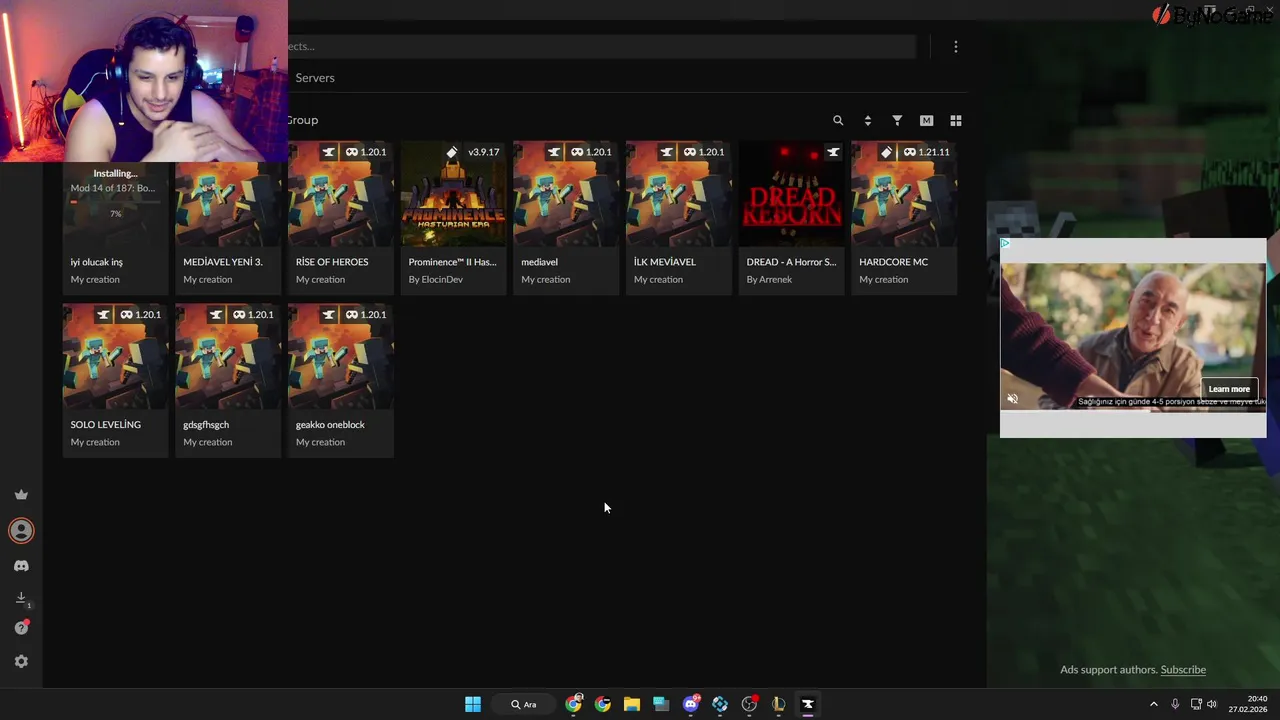Click 'By Arrenek' author text

tap(769, 280)
